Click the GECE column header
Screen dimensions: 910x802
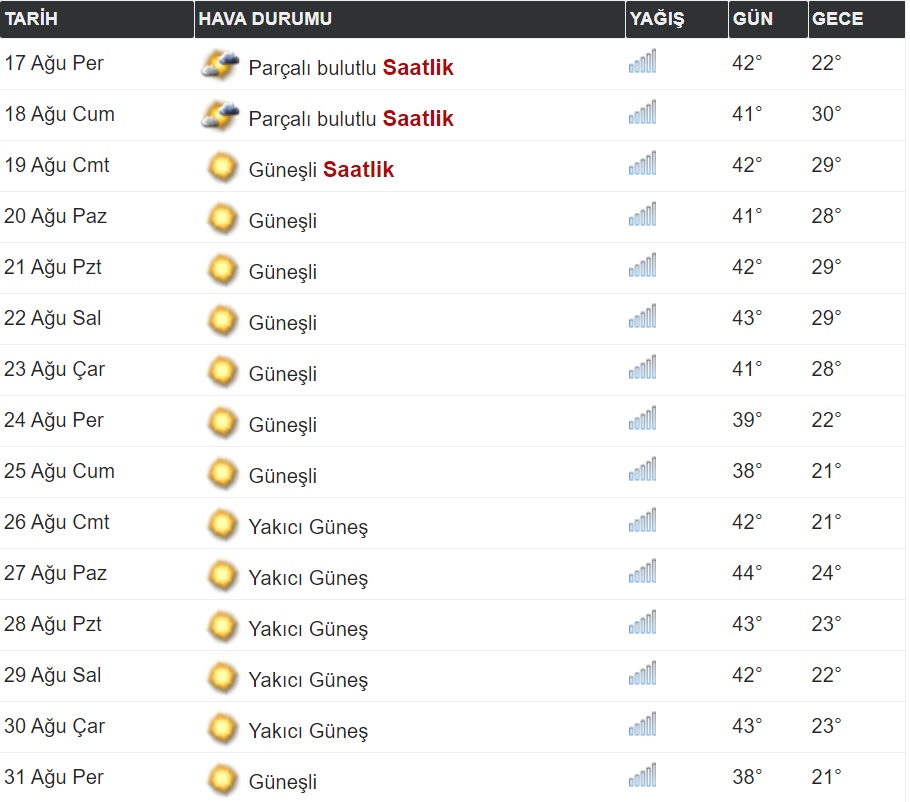837,19
